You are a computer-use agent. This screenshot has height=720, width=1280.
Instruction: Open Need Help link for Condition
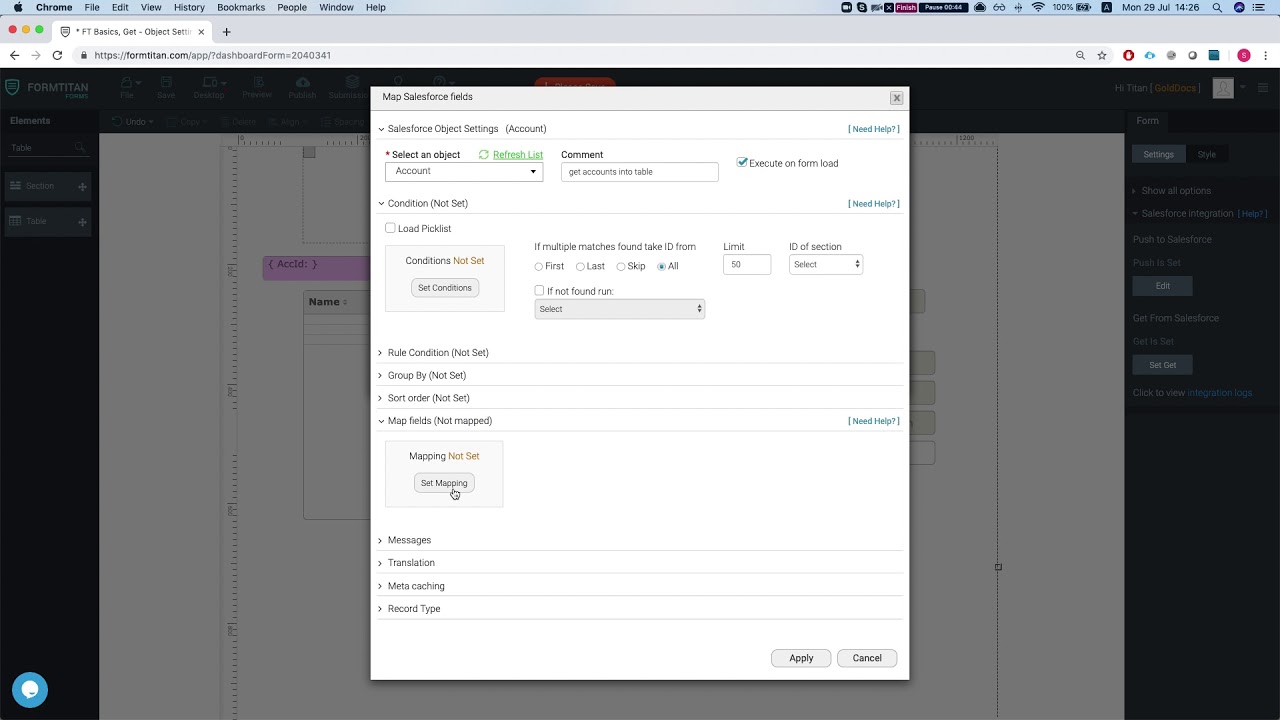(873, 204)
